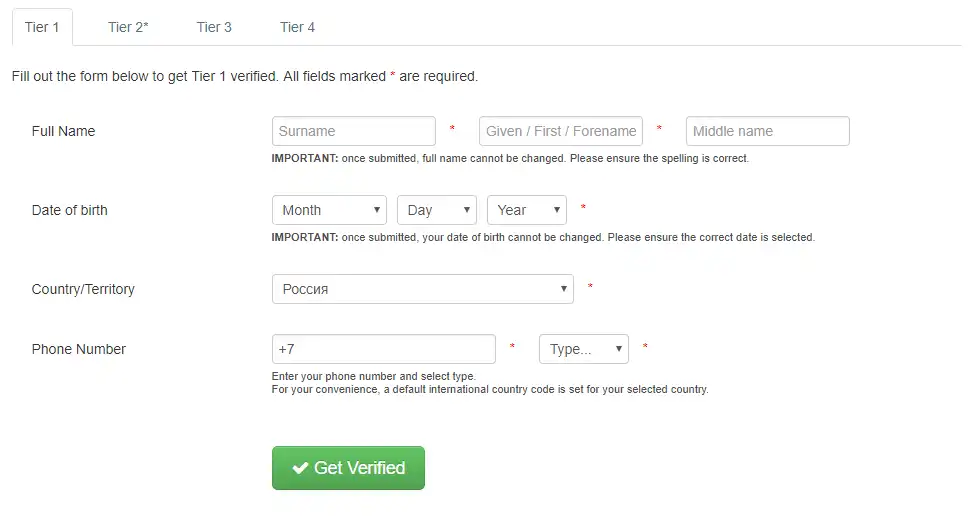The image size is (972, 528).
Task: Click the checkmark icon on Get Verified
Action: click(x=299, y=468)
